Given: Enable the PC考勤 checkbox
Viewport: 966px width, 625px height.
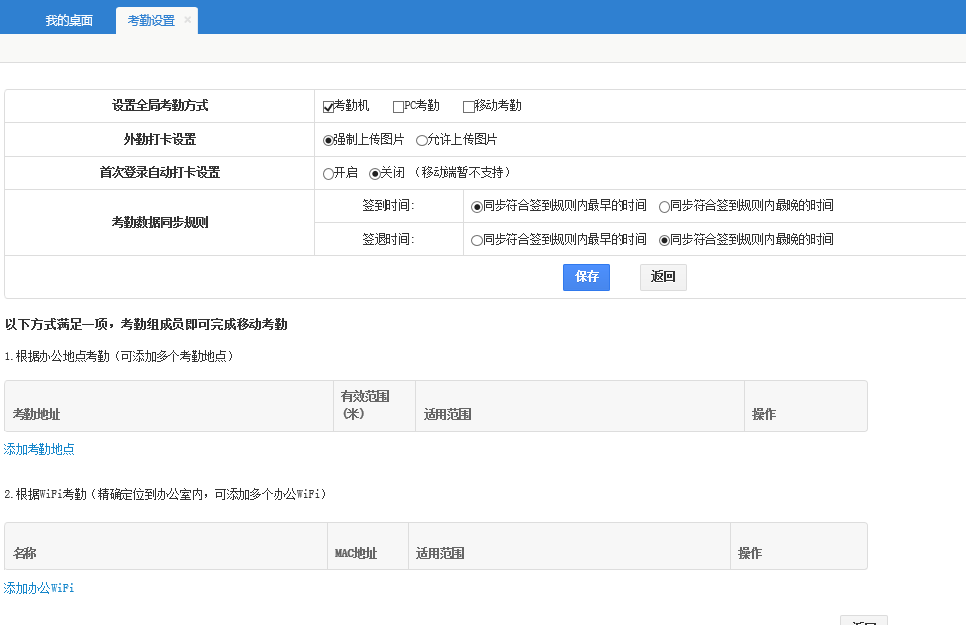Looking at the screenshot, I should (398, 107).
